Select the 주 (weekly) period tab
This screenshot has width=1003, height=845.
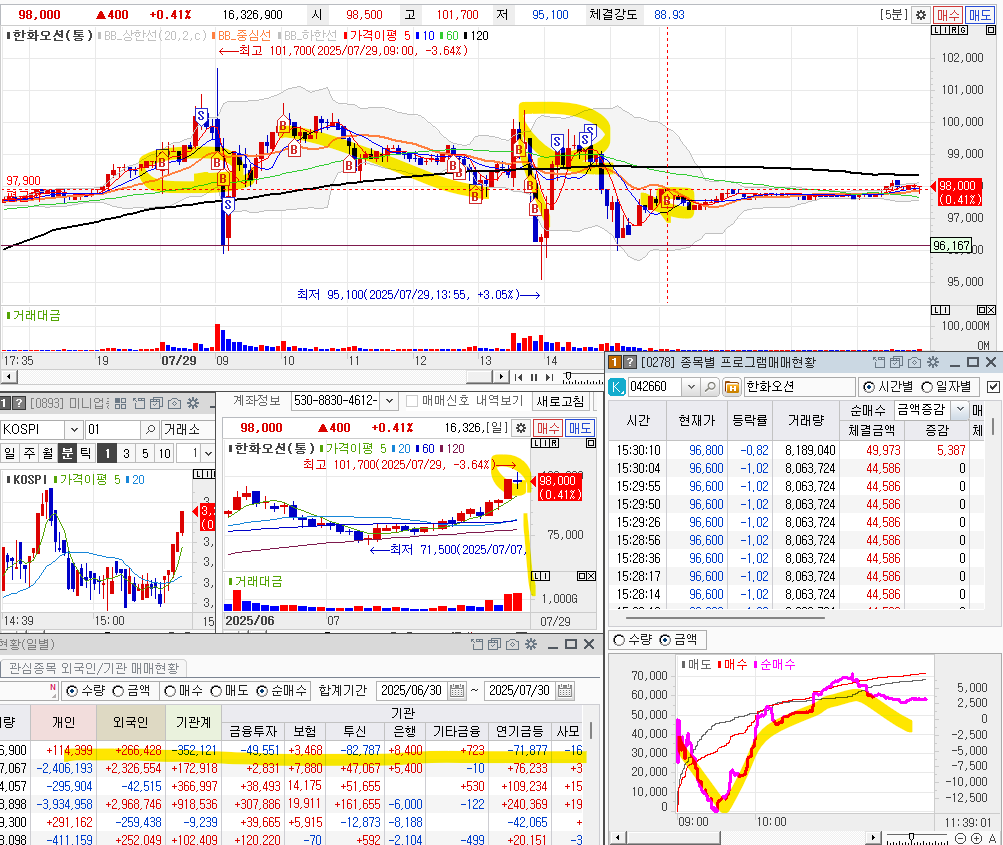coord(29,454)
